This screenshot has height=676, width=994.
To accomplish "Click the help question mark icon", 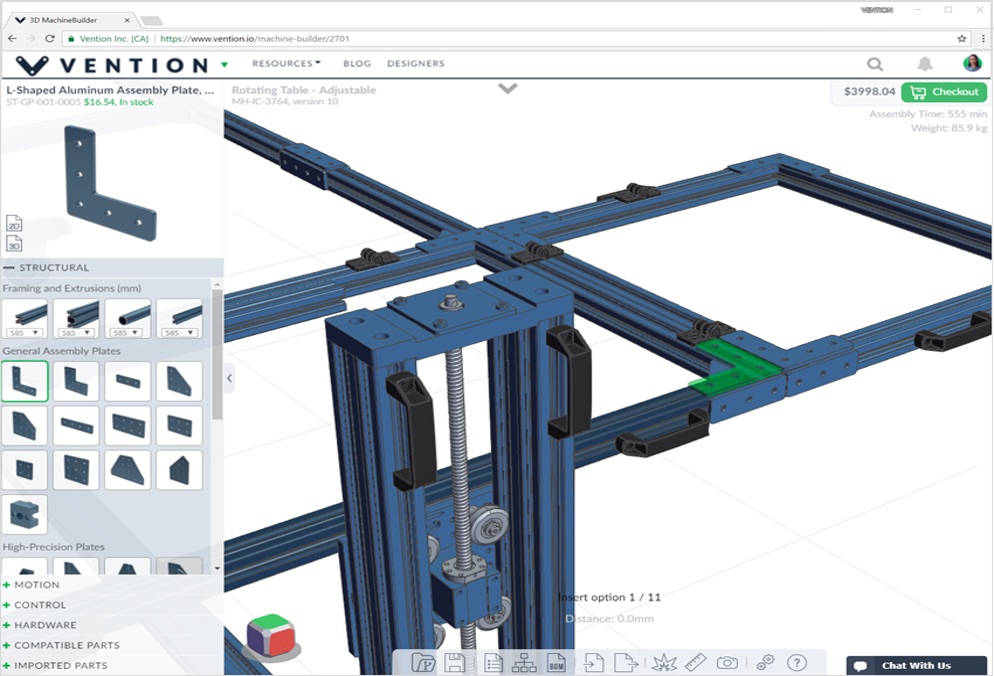I will [x=796, y=662].
